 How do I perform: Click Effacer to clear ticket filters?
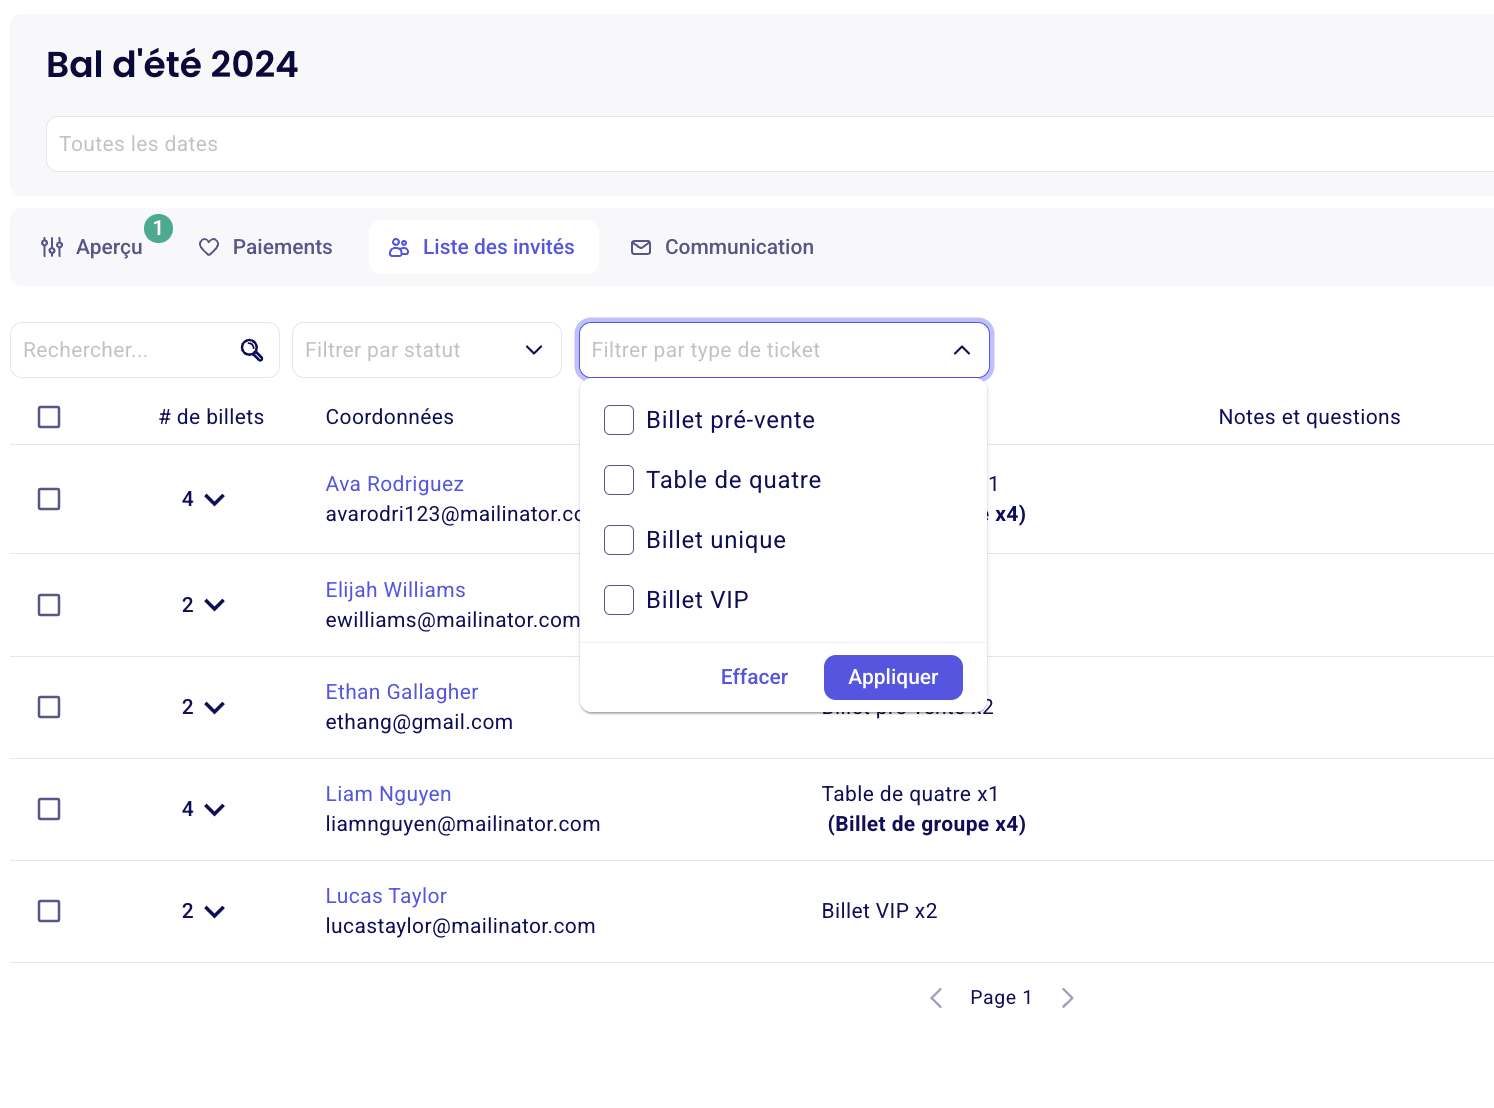coord(754,677)
